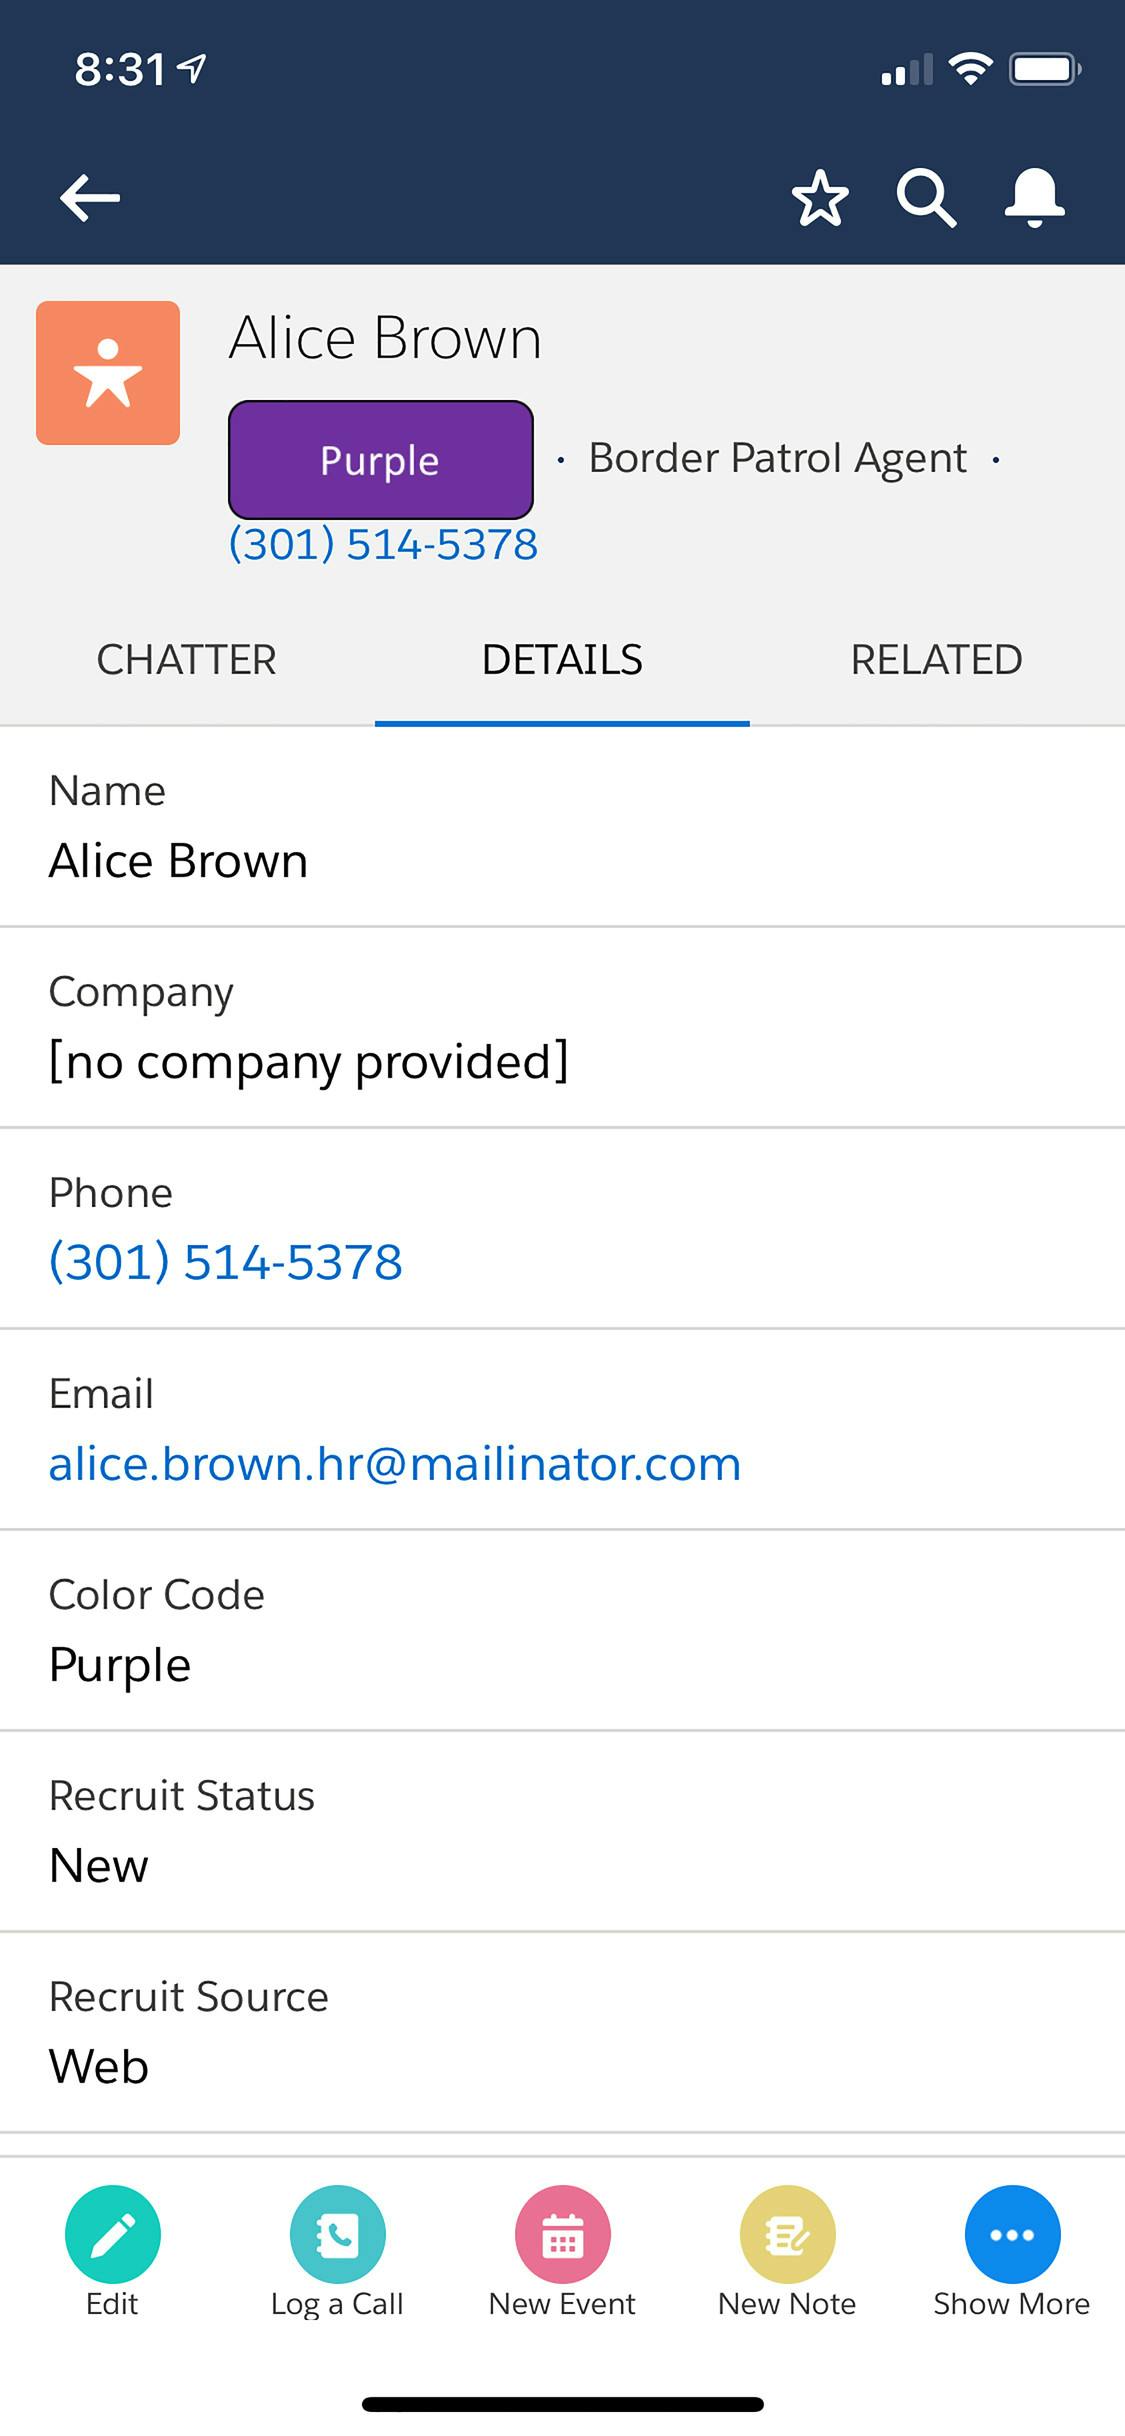The height and width of the screenshot is (2436, 1125).
Task: Tap the header phone number link
Action: (x=383, y=545)
